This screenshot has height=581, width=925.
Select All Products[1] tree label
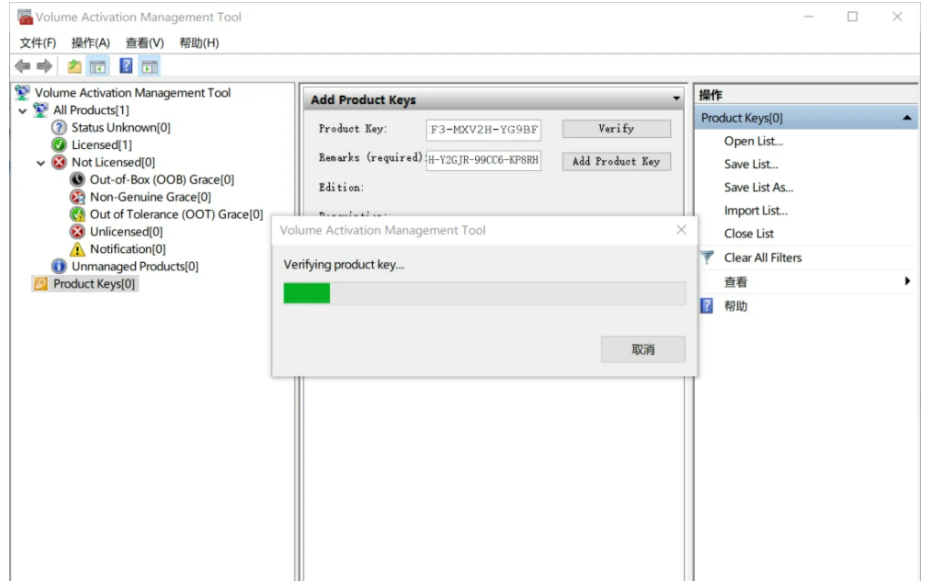tap(91, 110)
